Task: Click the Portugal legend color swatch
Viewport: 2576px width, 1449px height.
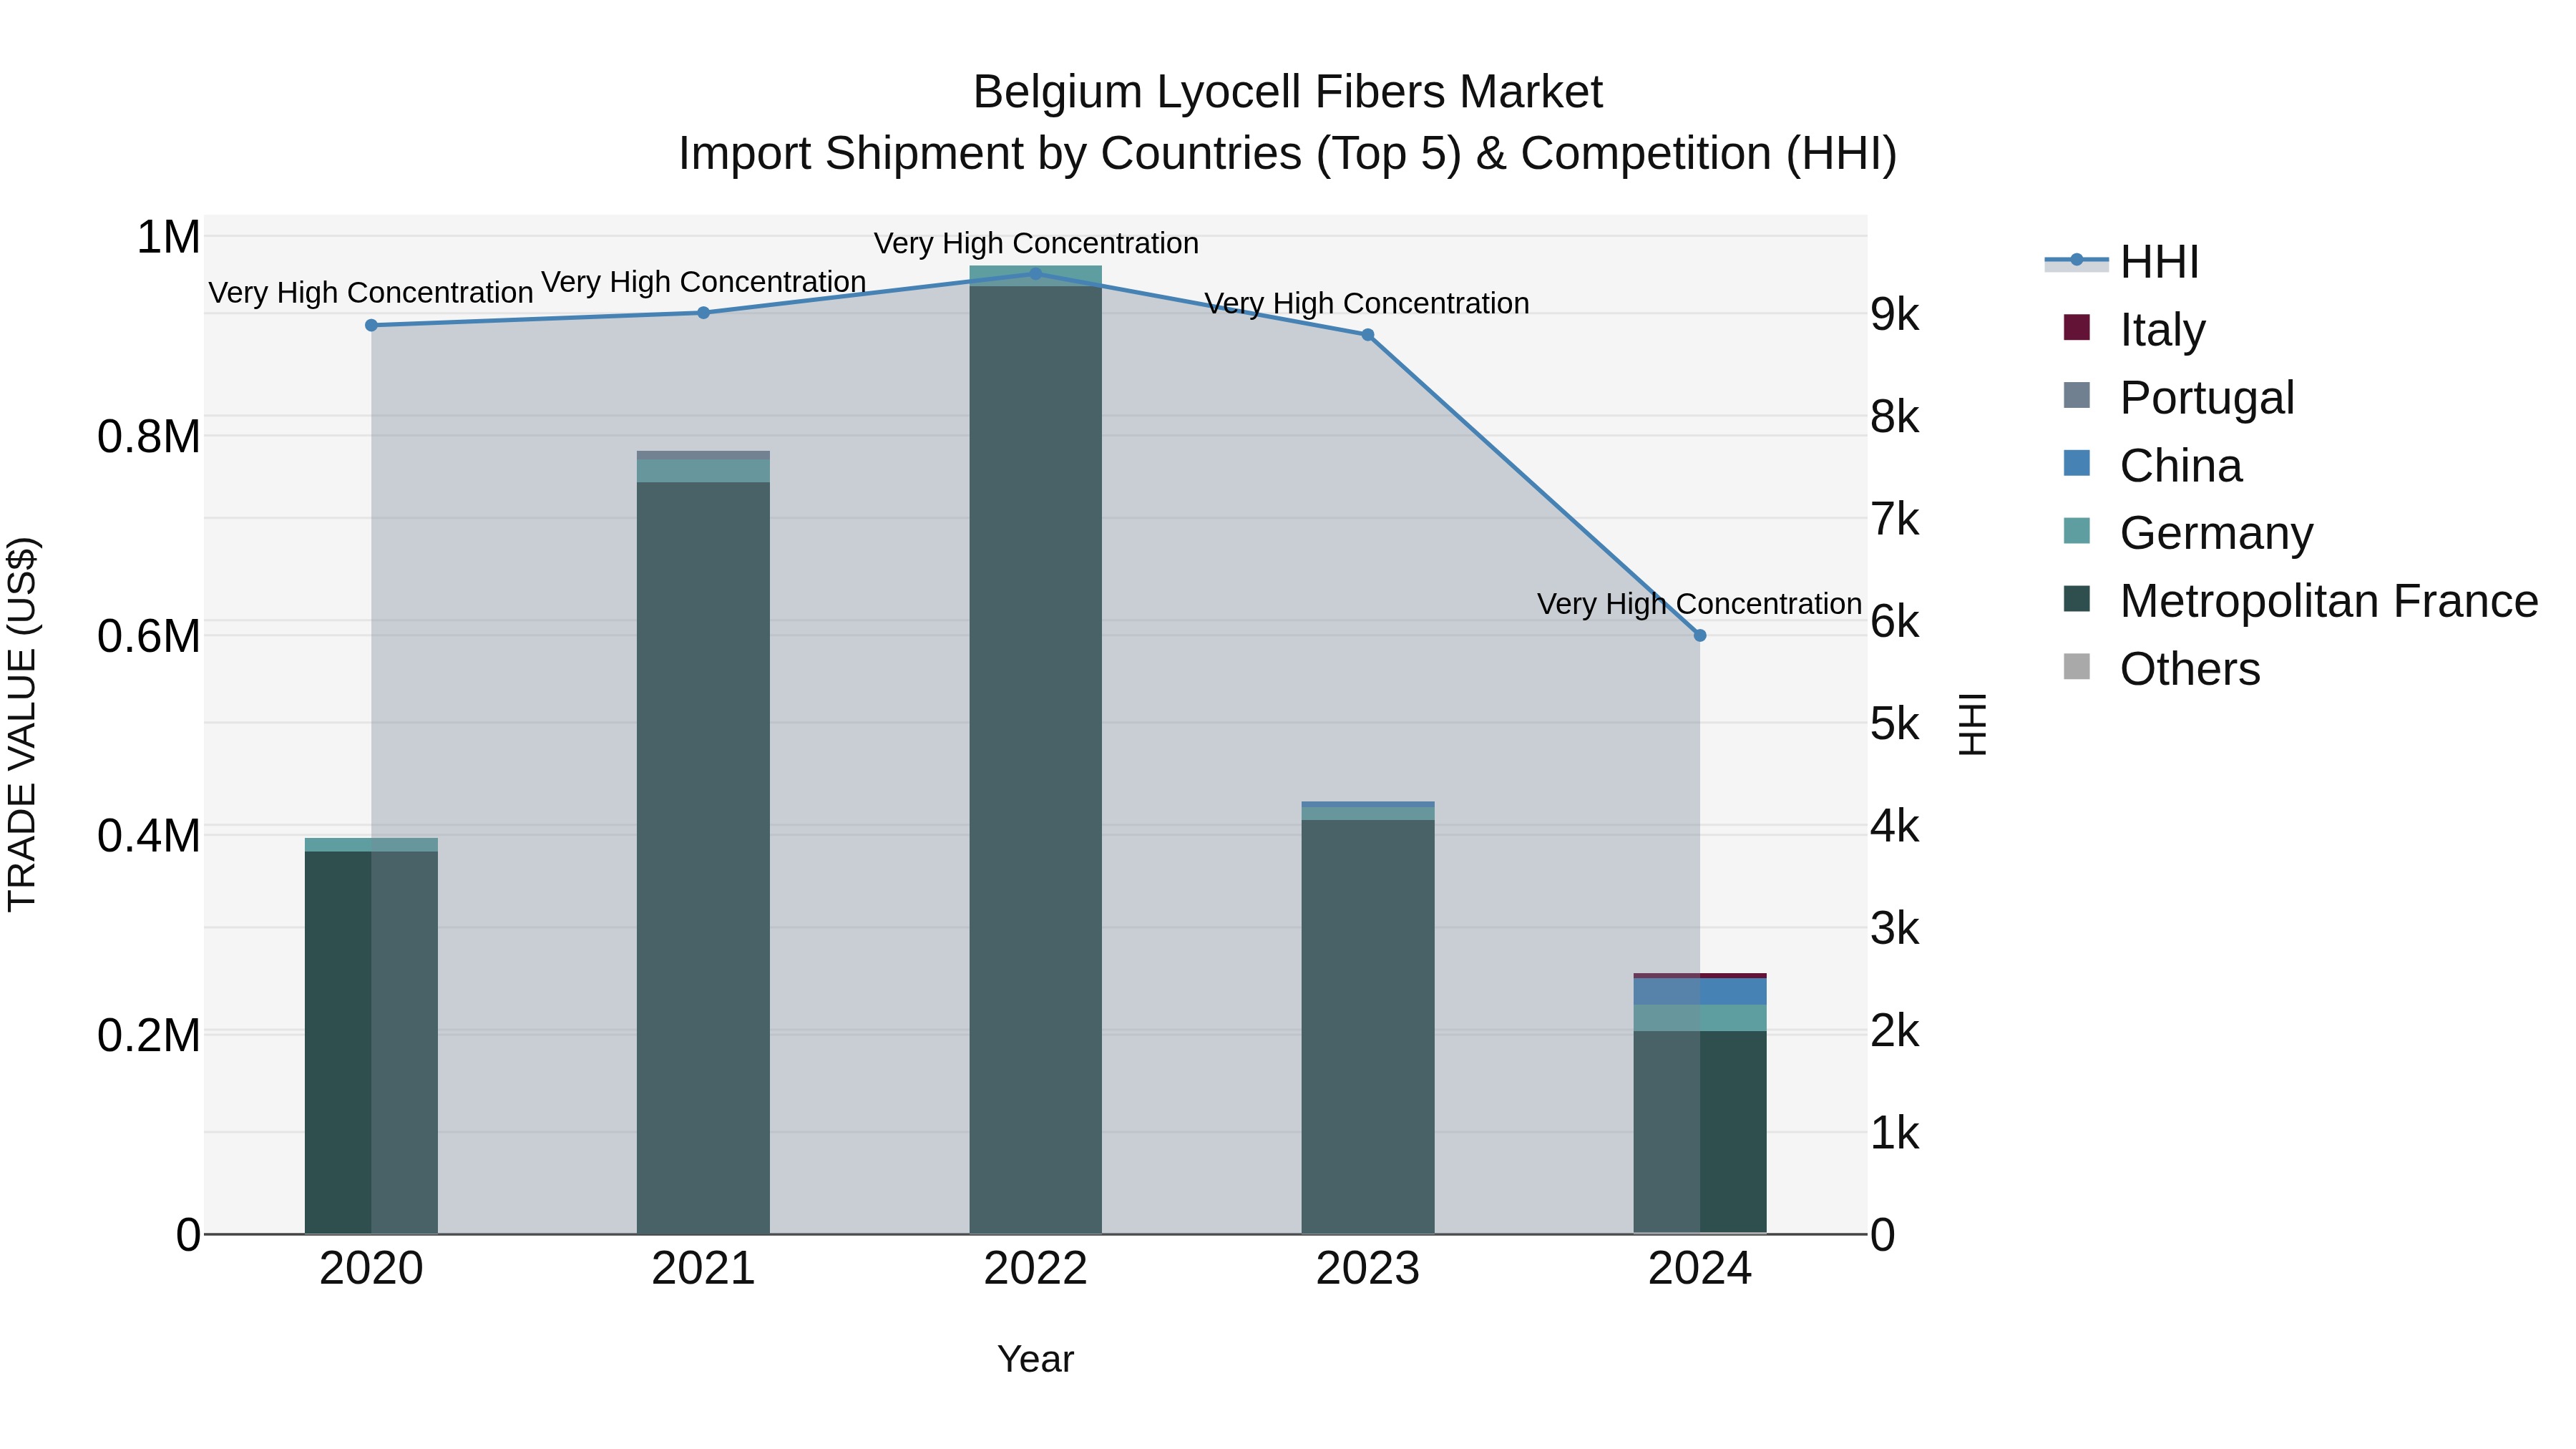Action: coord(2076,396)
